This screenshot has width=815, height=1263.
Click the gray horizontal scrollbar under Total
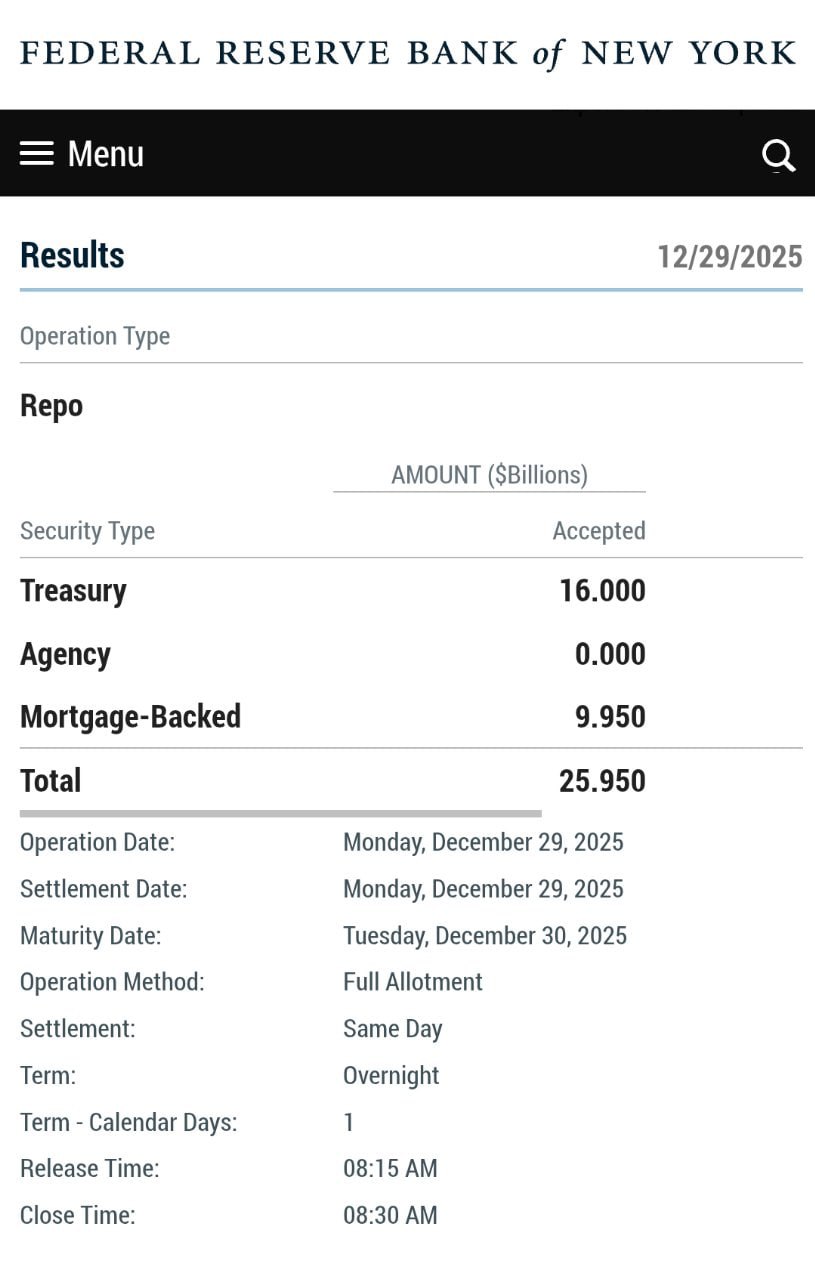click(x=280, y=814)
